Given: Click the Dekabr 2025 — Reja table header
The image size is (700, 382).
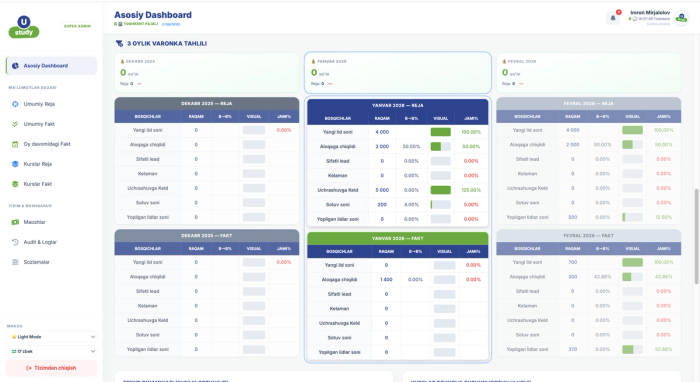Looking at the screenshot, I should (207, 104).
